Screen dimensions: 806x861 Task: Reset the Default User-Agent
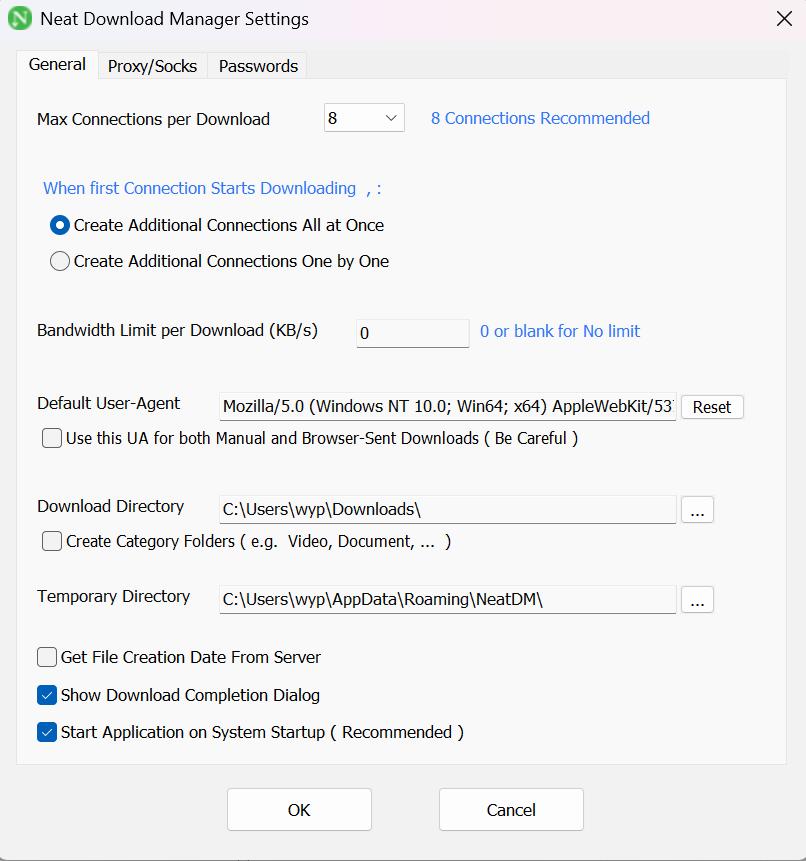pyautogui.click(x=712, y=407)
